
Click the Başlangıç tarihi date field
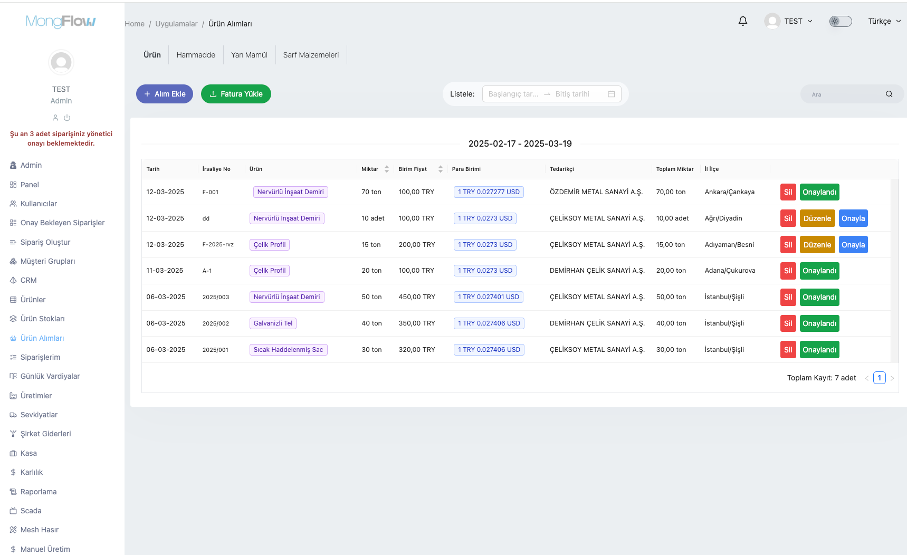click(513, 94)
